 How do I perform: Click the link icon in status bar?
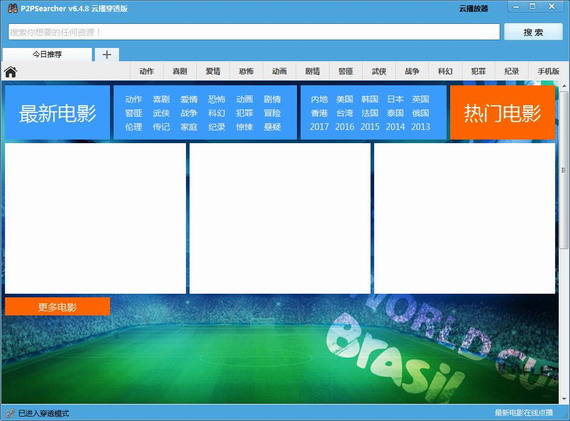click(10, 413)
